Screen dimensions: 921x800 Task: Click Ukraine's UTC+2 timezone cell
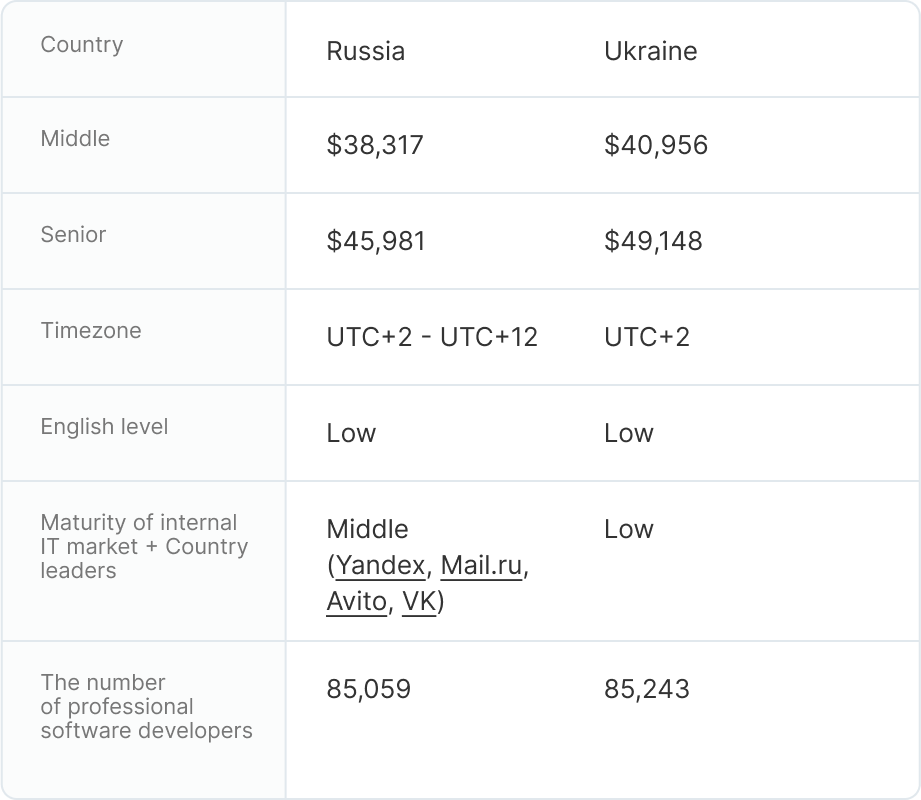pyautogui.click(x=646, y=337)
